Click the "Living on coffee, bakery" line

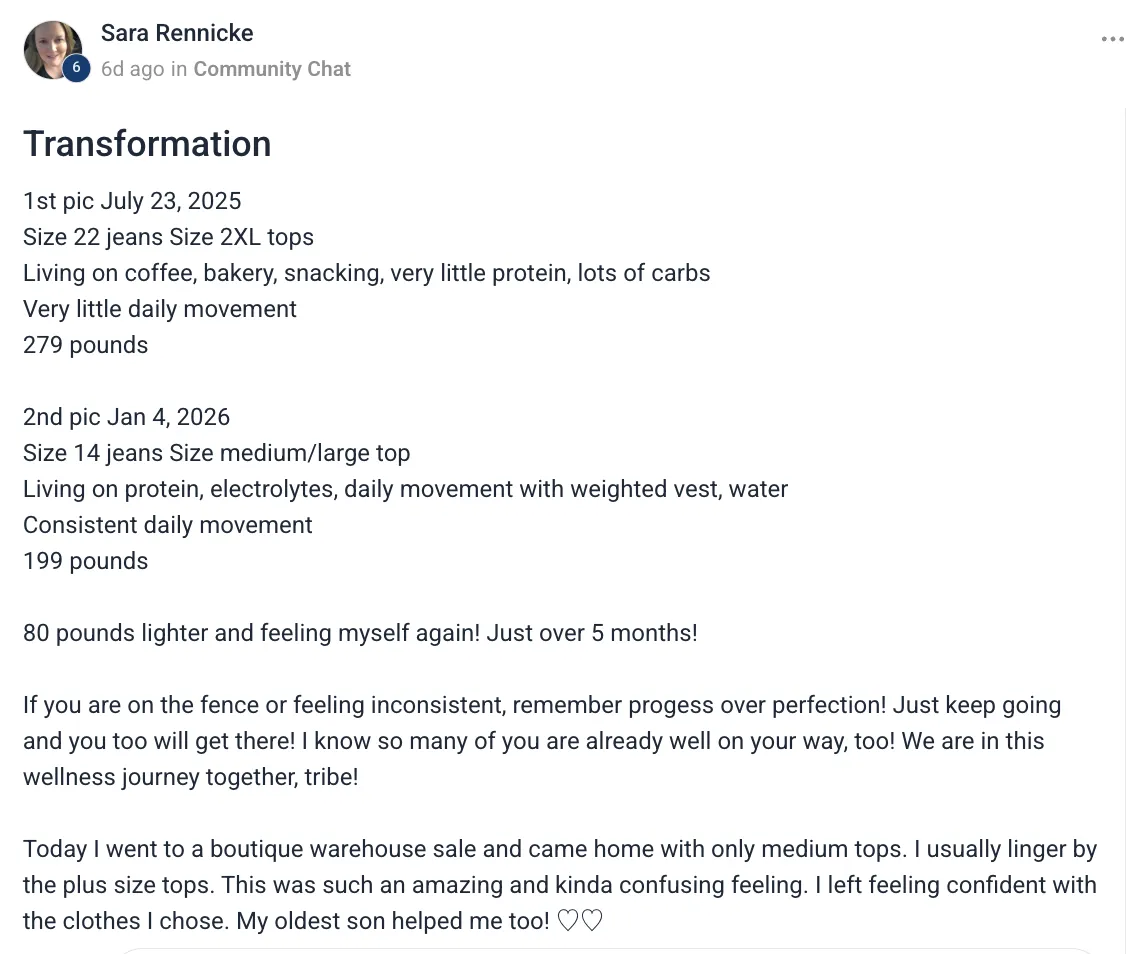366,273
